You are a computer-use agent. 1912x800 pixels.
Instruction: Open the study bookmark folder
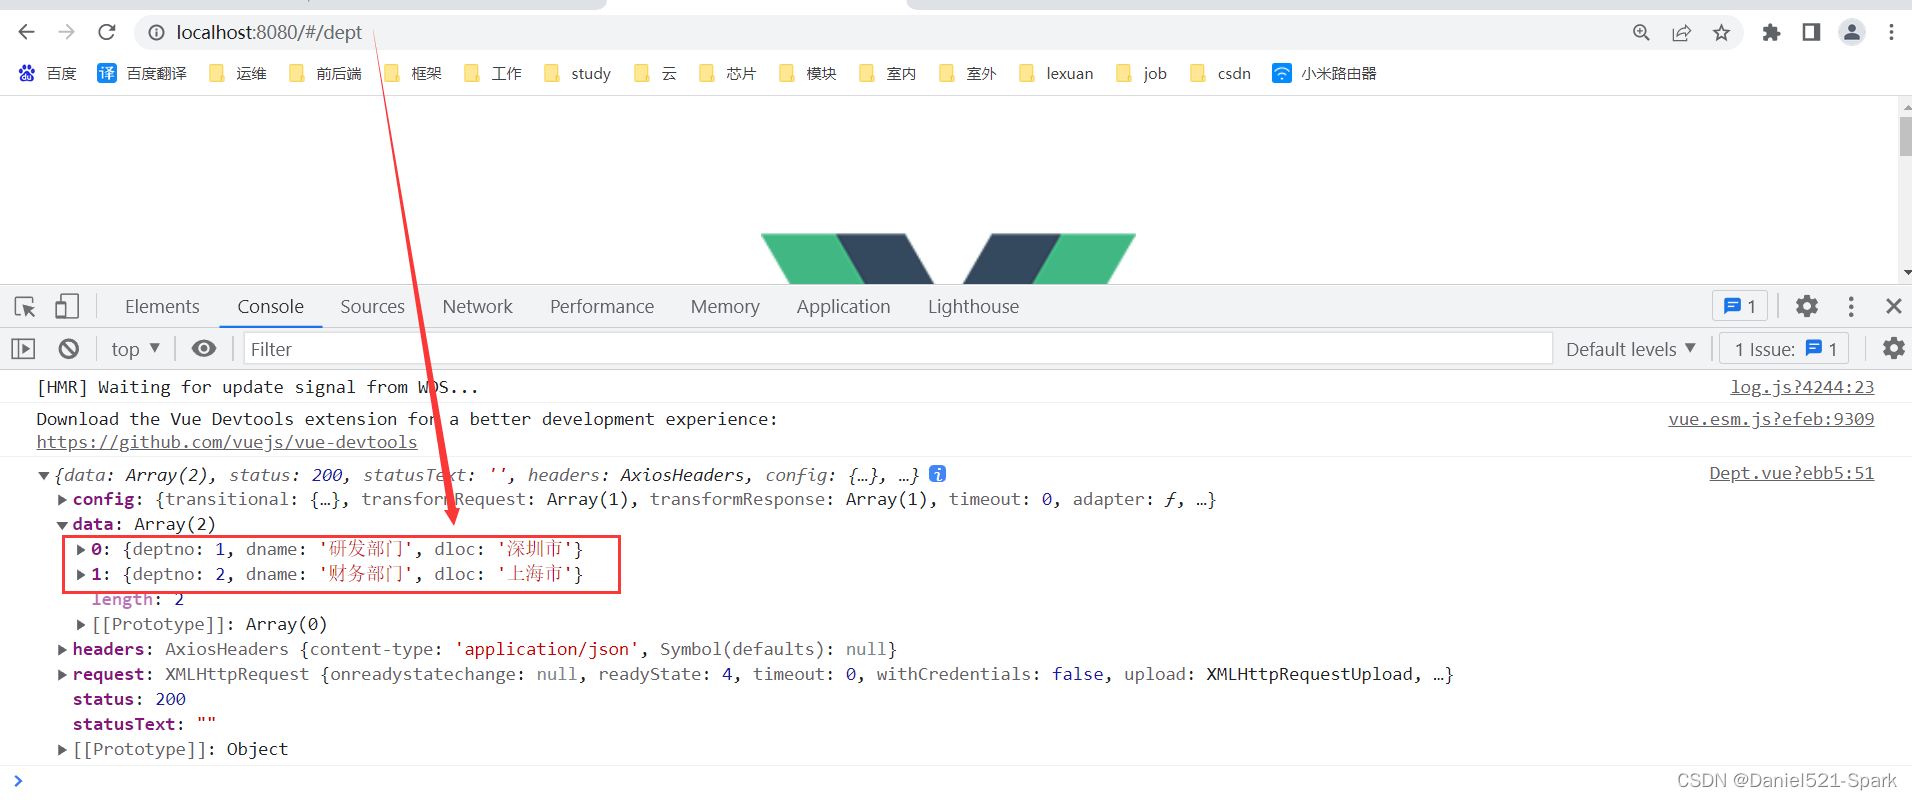[x=578, y=73]
